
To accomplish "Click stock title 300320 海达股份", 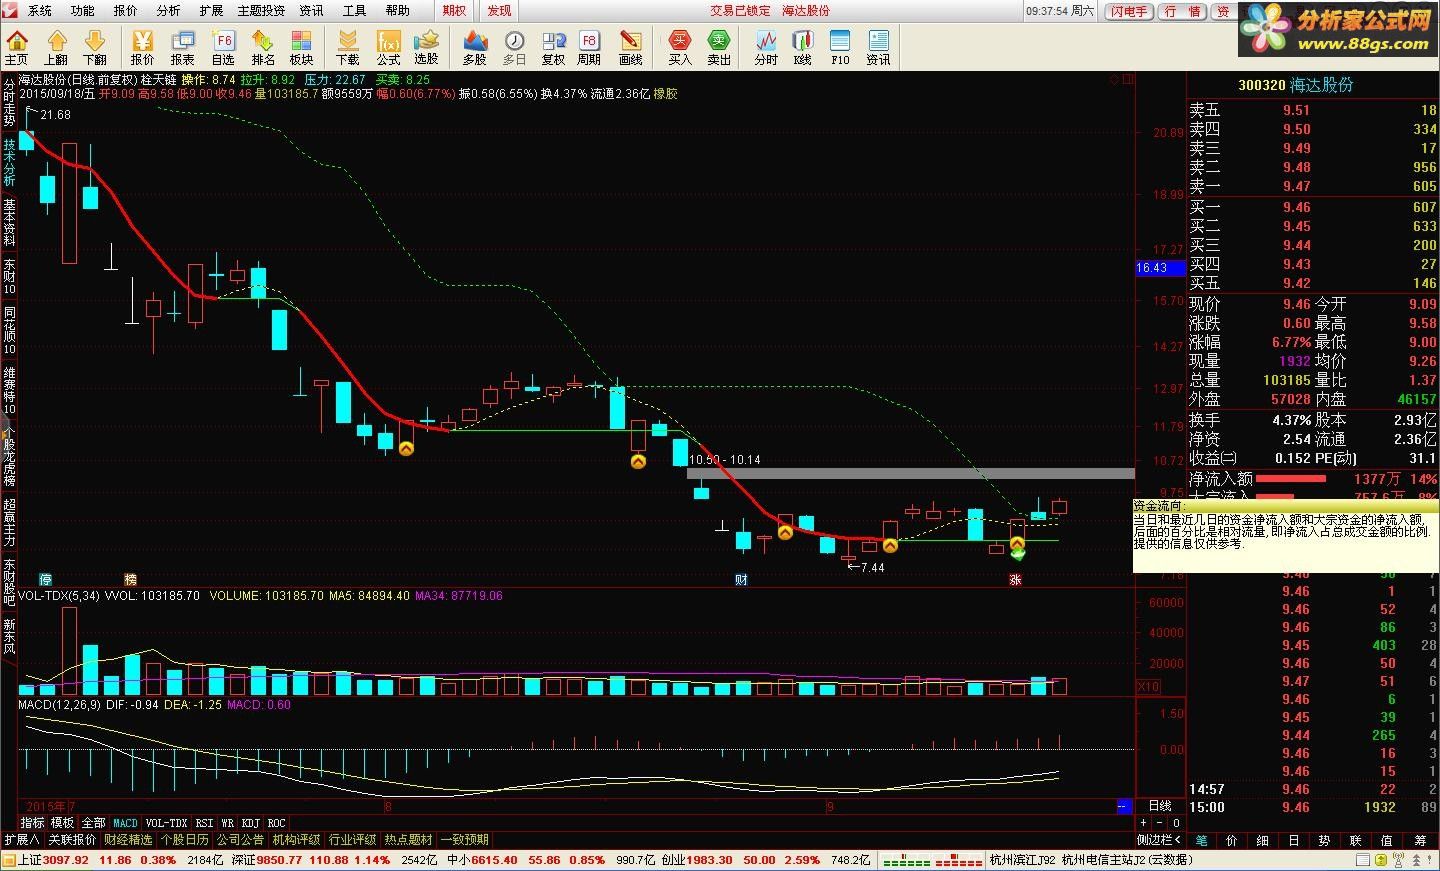I will tap(1296, 85).
